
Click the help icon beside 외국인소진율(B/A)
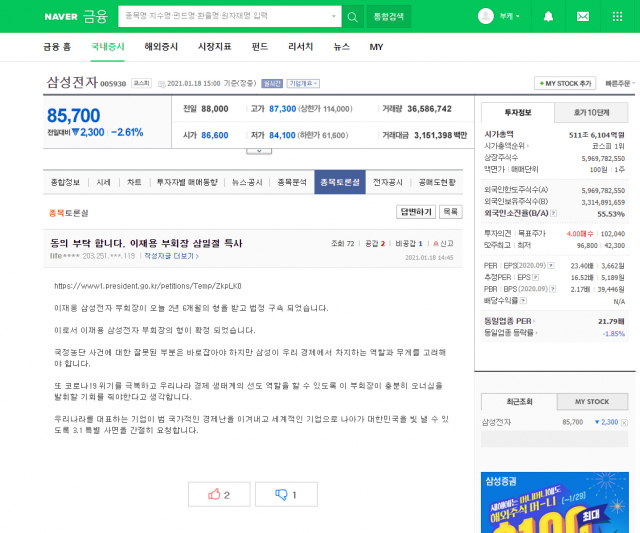tap(554, 213)
